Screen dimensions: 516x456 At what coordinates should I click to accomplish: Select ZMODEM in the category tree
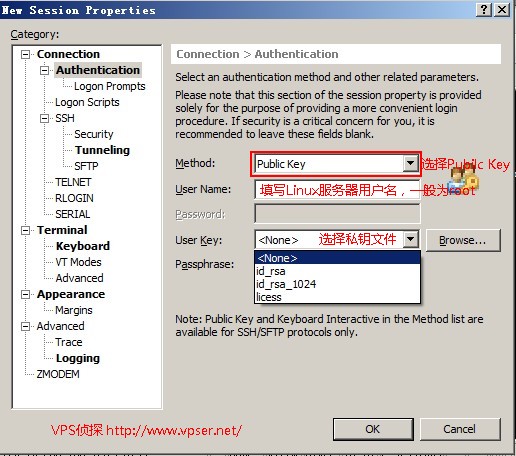[58, 374]
